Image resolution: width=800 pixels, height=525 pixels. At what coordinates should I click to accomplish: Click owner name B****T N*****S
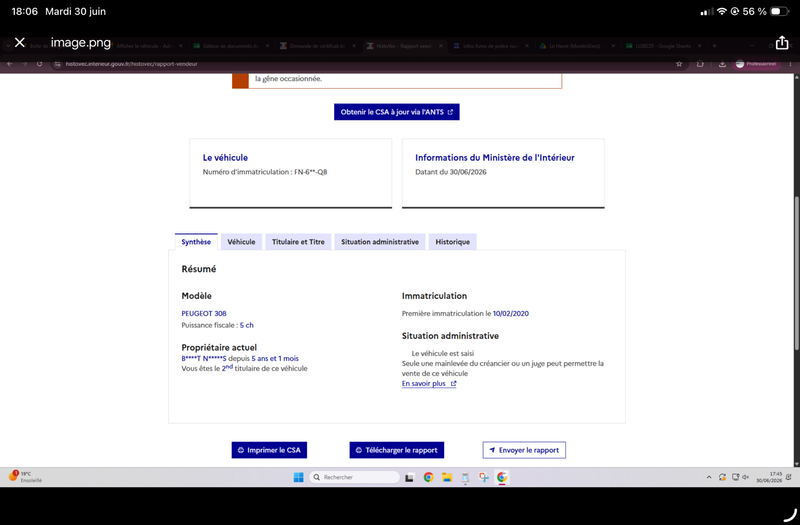[x=204, y=358]
